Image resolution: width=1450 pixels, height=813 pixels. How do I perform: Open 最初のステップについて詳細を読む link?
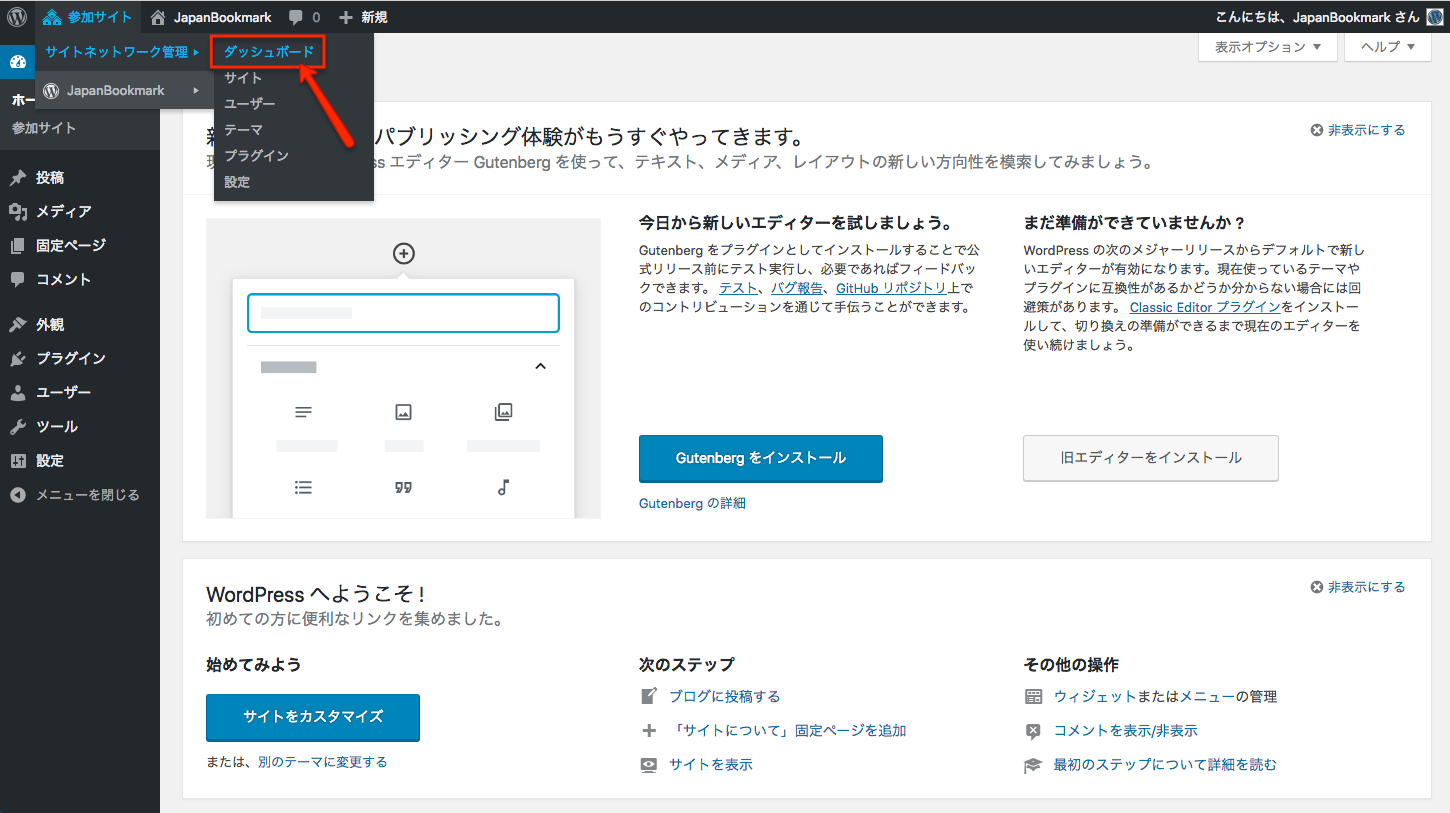(x=1165, y=765)
